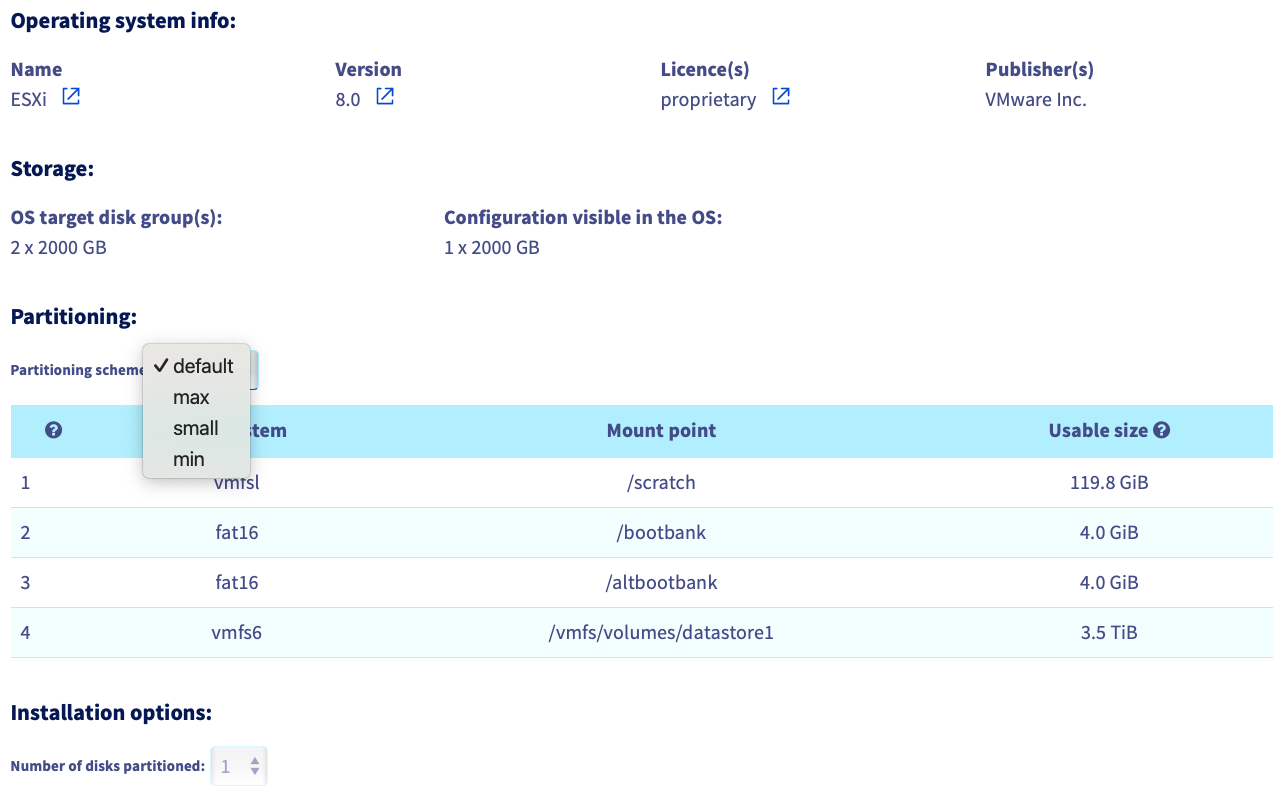Image resolution: width=1284 pixels, height=798 pixels.
Task: Click the 3.5 TiB usable size value
Action: 1109,633
